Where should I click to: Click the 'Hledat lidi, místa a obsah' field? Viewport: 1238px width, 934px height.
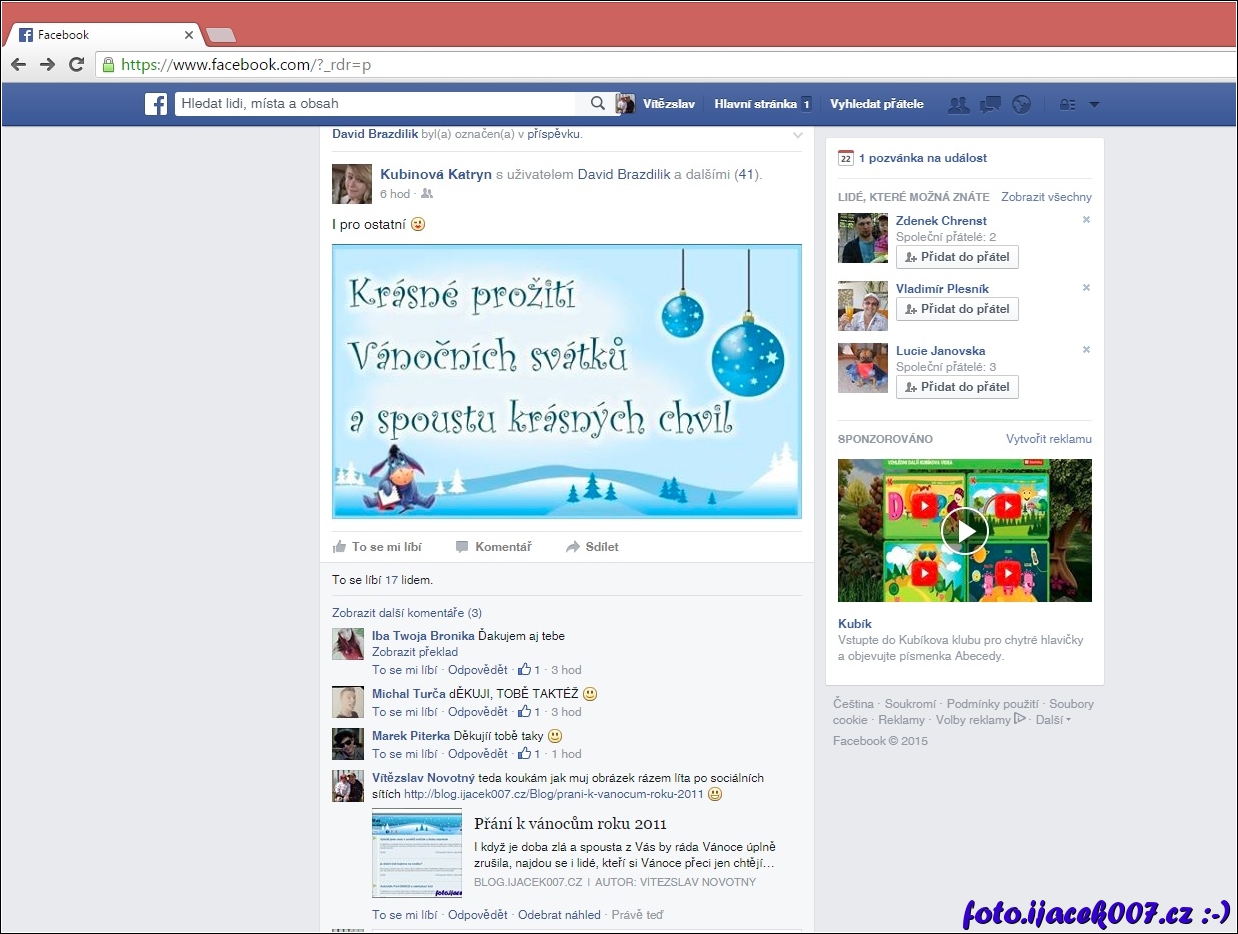click(375, 104)
